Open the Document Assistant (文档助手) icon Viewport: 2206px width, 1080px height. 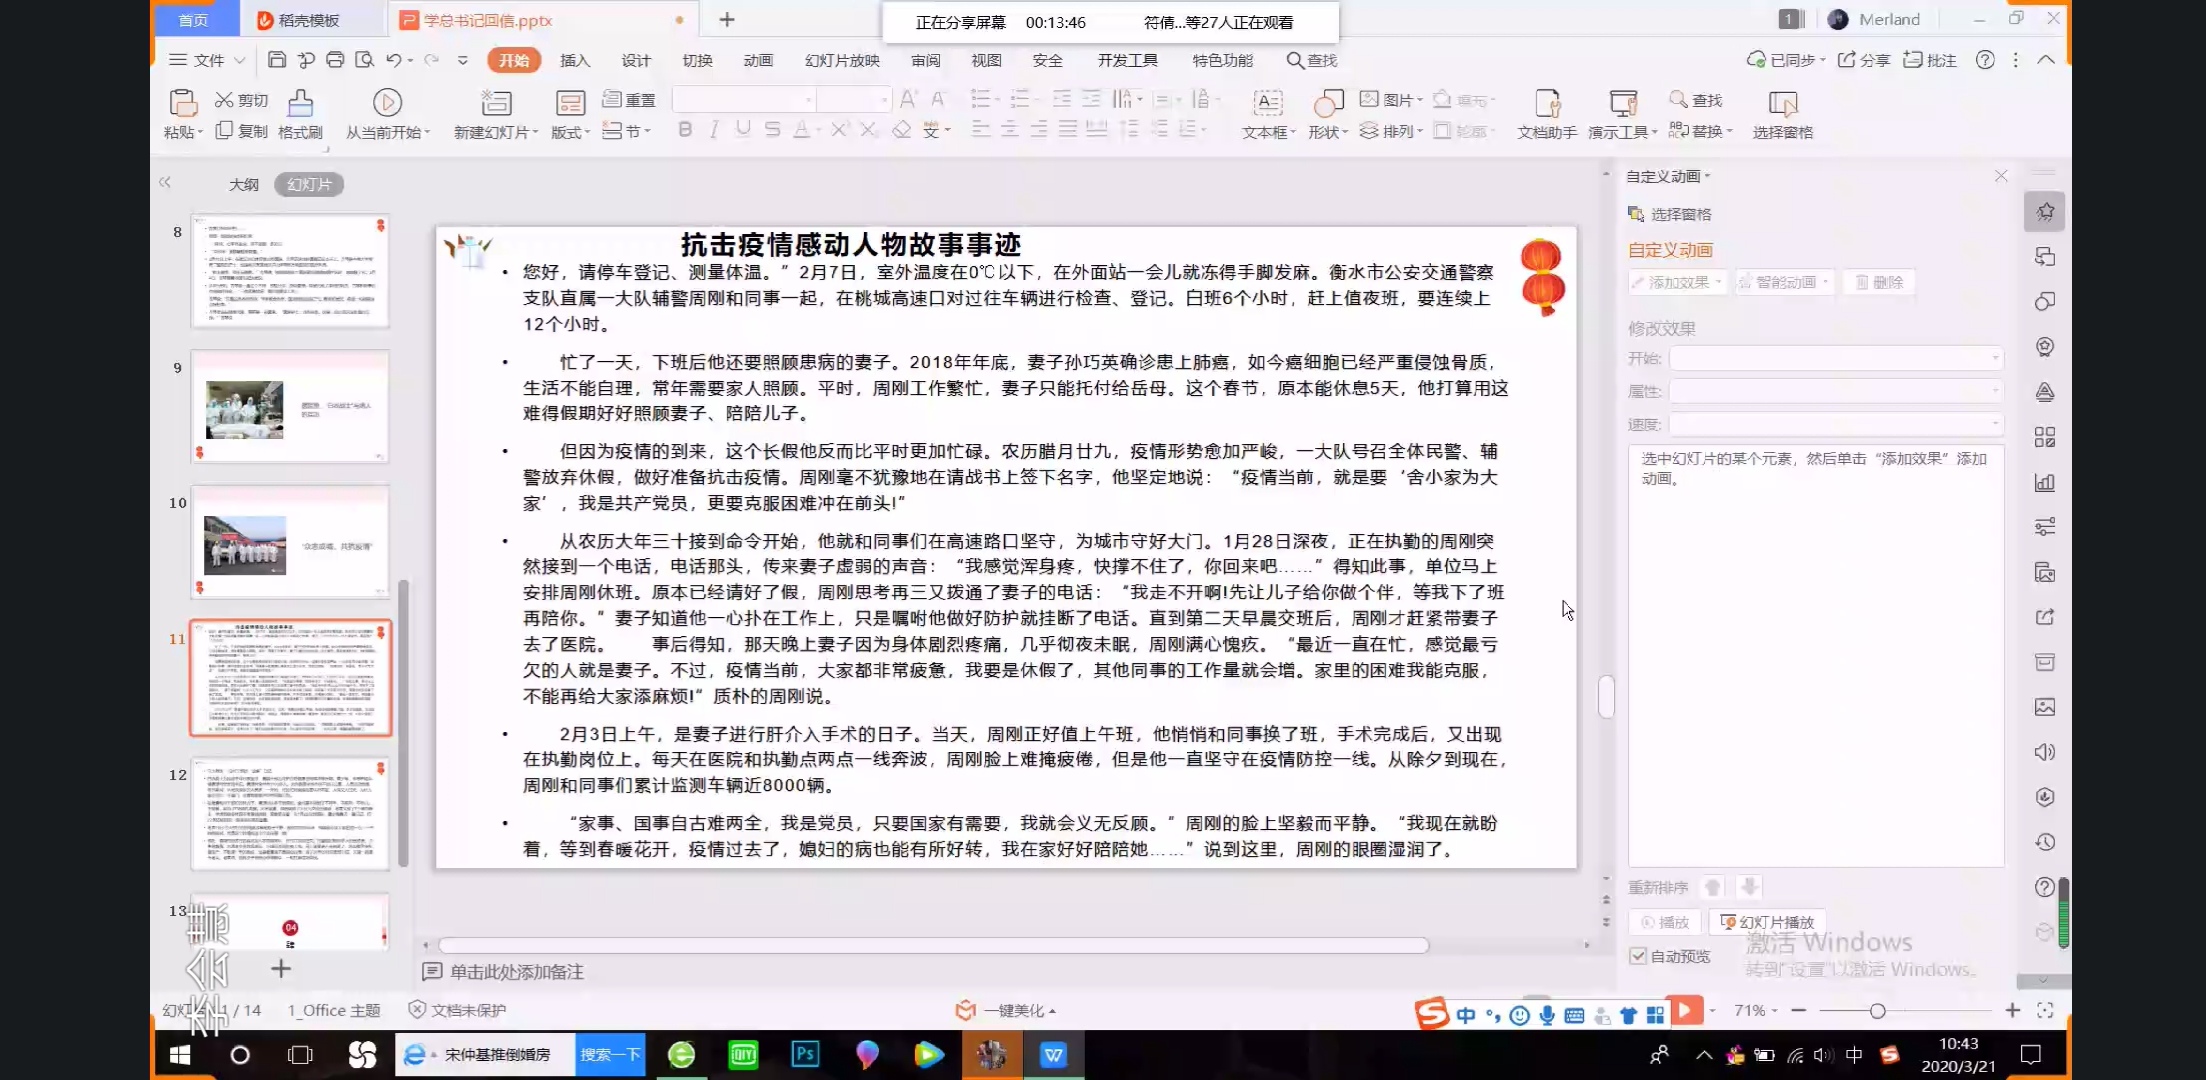pos(1547,103)
